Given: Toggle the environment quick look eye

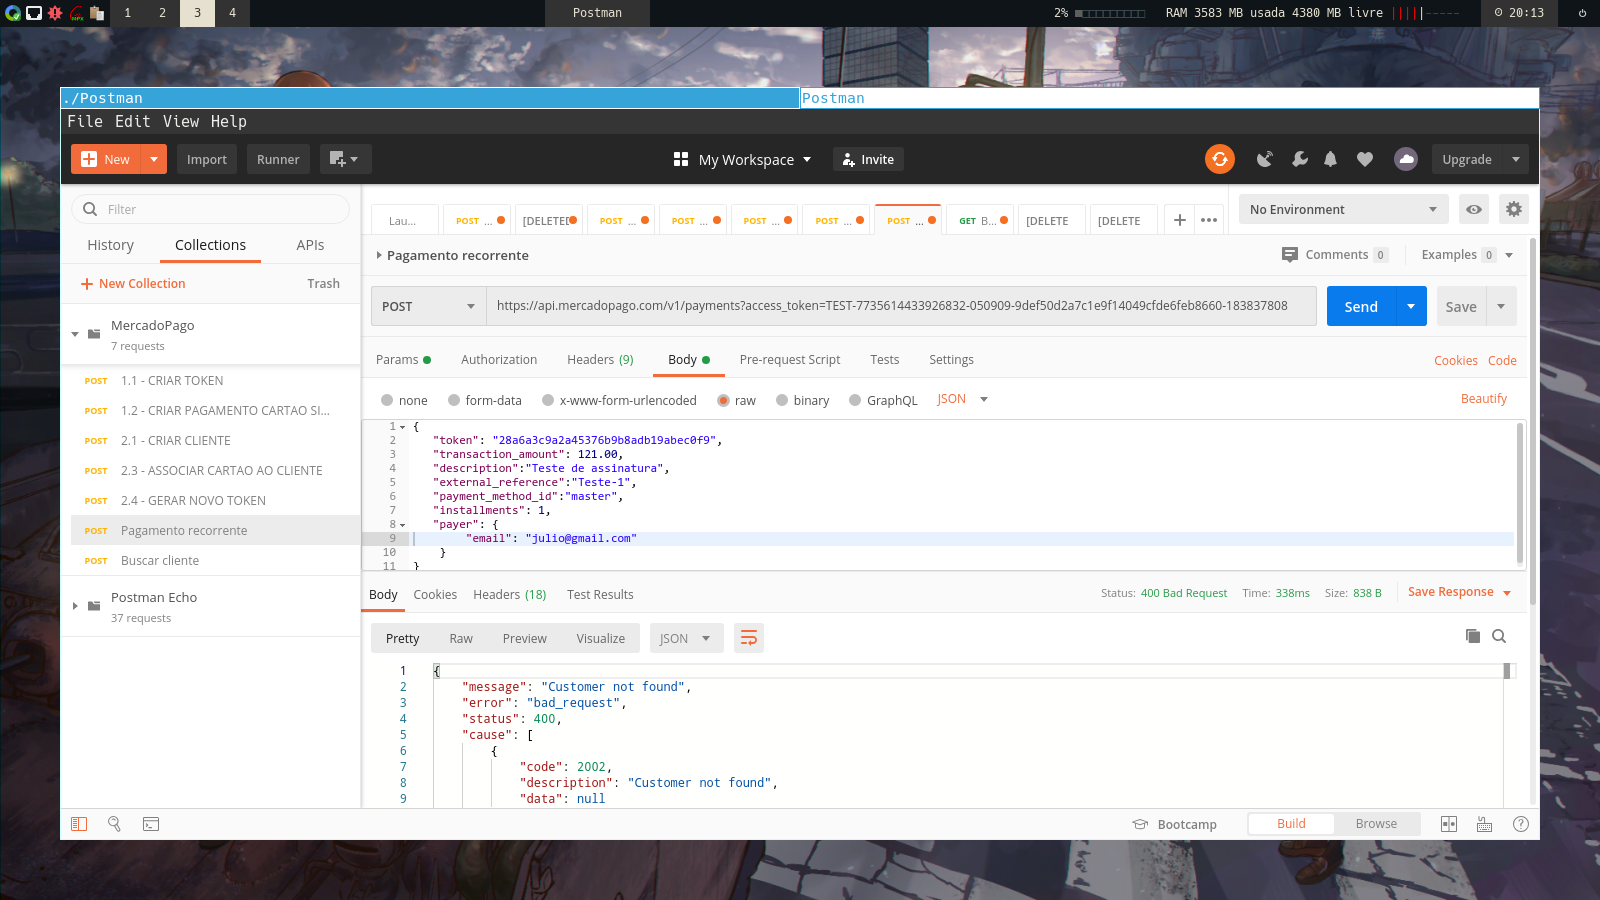Looking at the screenshot, I should 1474,209.
